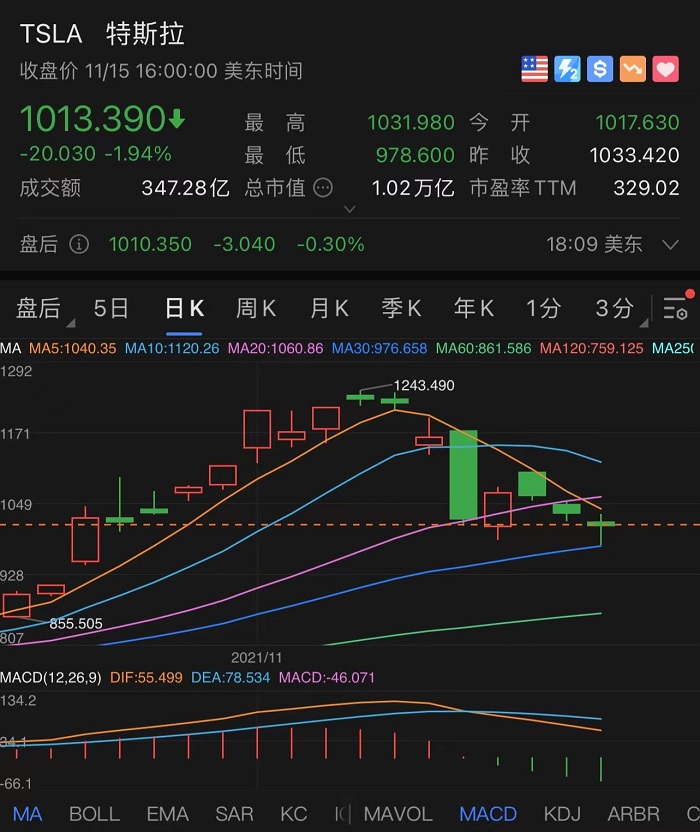
Task: Tap the 成交额 347.28亿 value
Action: click(185, 188)
